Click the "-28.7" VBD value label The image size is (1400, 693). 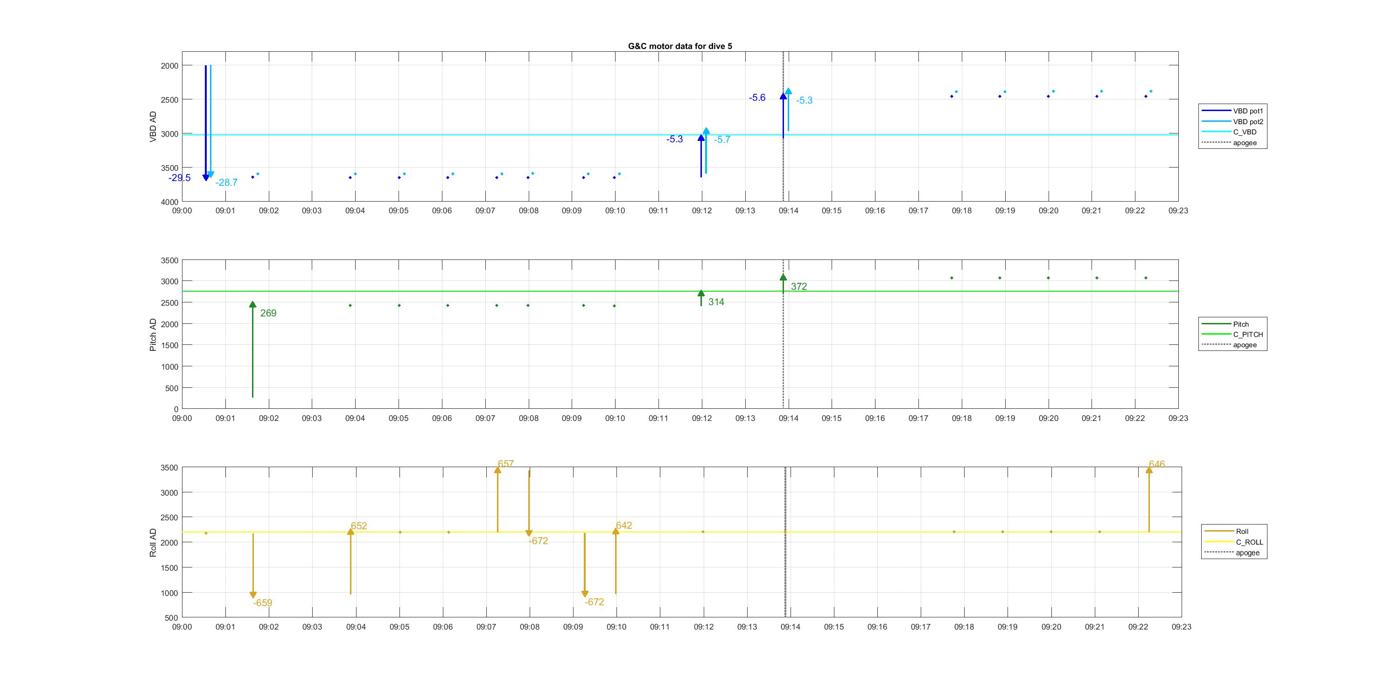coord(227,182)
